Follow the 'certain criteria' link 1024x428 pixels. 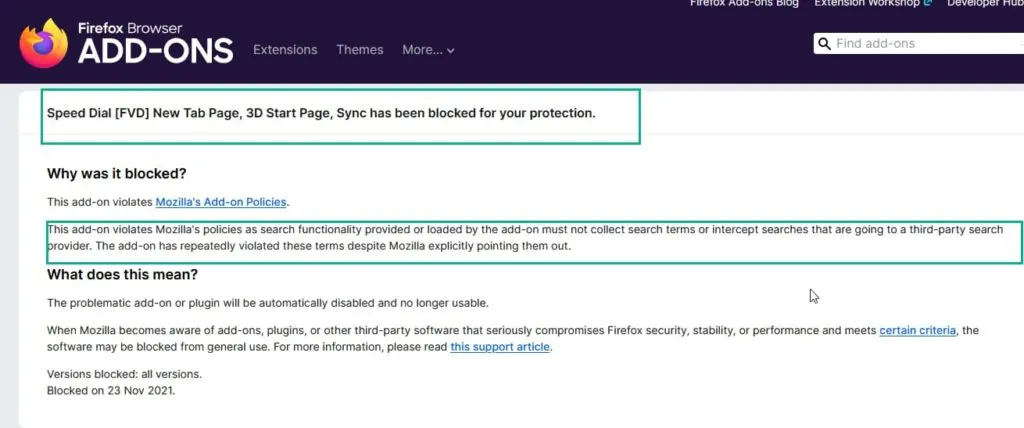pos(917,330)
